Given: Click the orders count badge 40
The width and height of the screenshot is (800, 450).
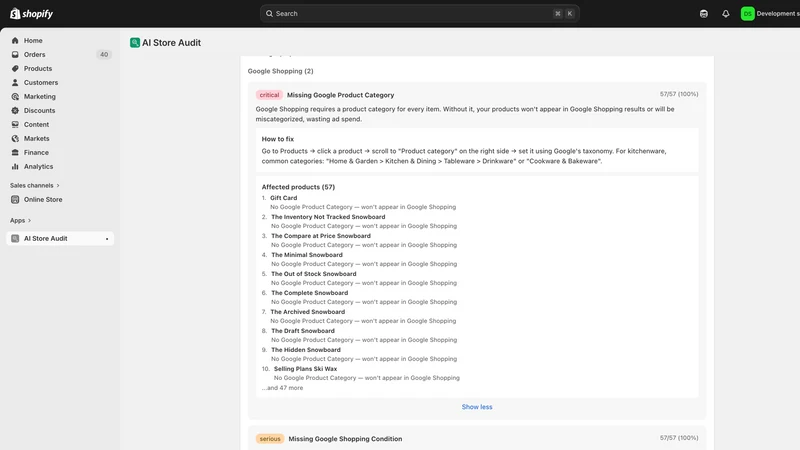Looking at the screenshot, I should 104,55.
